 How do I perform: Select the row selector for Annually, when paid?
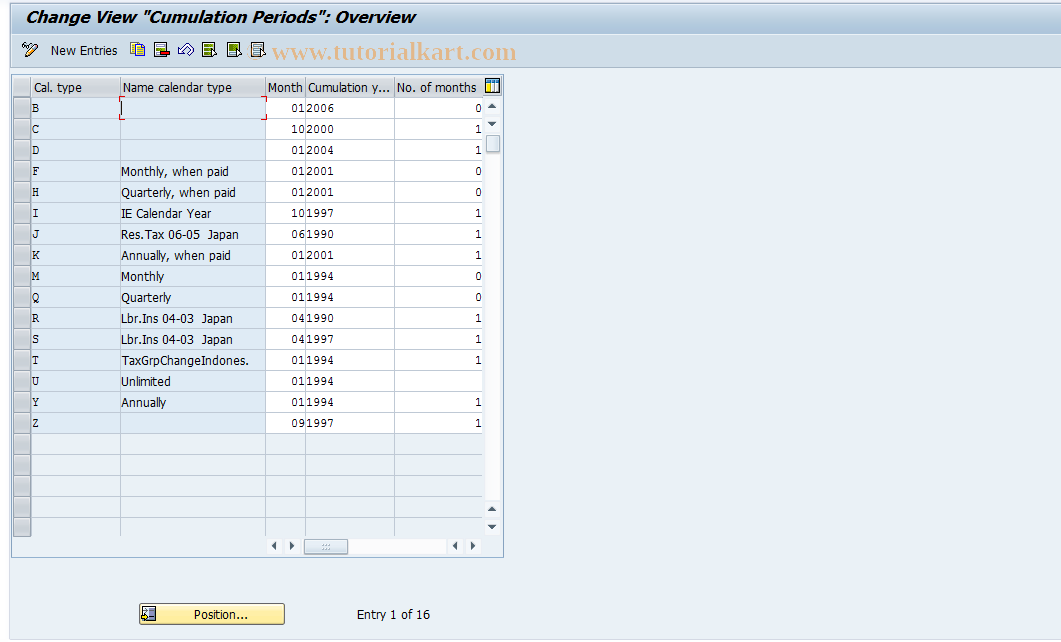tap(22, 255)
